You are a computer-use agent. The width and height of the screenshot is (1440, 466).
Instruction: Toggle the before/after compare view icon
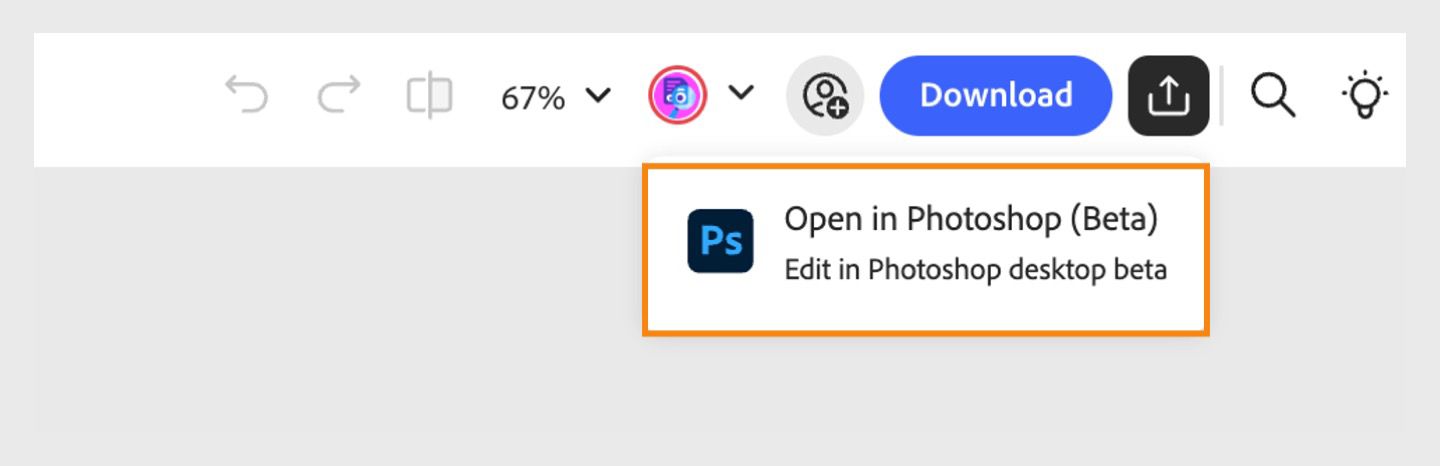[429, 96]
